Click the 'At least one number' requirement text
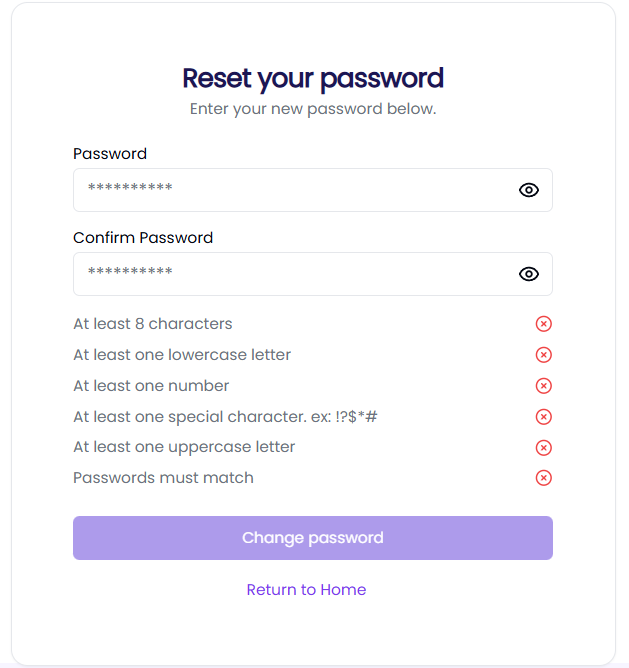Image resolution: width=629 pixels, height=668 pixels. (151, 386)
